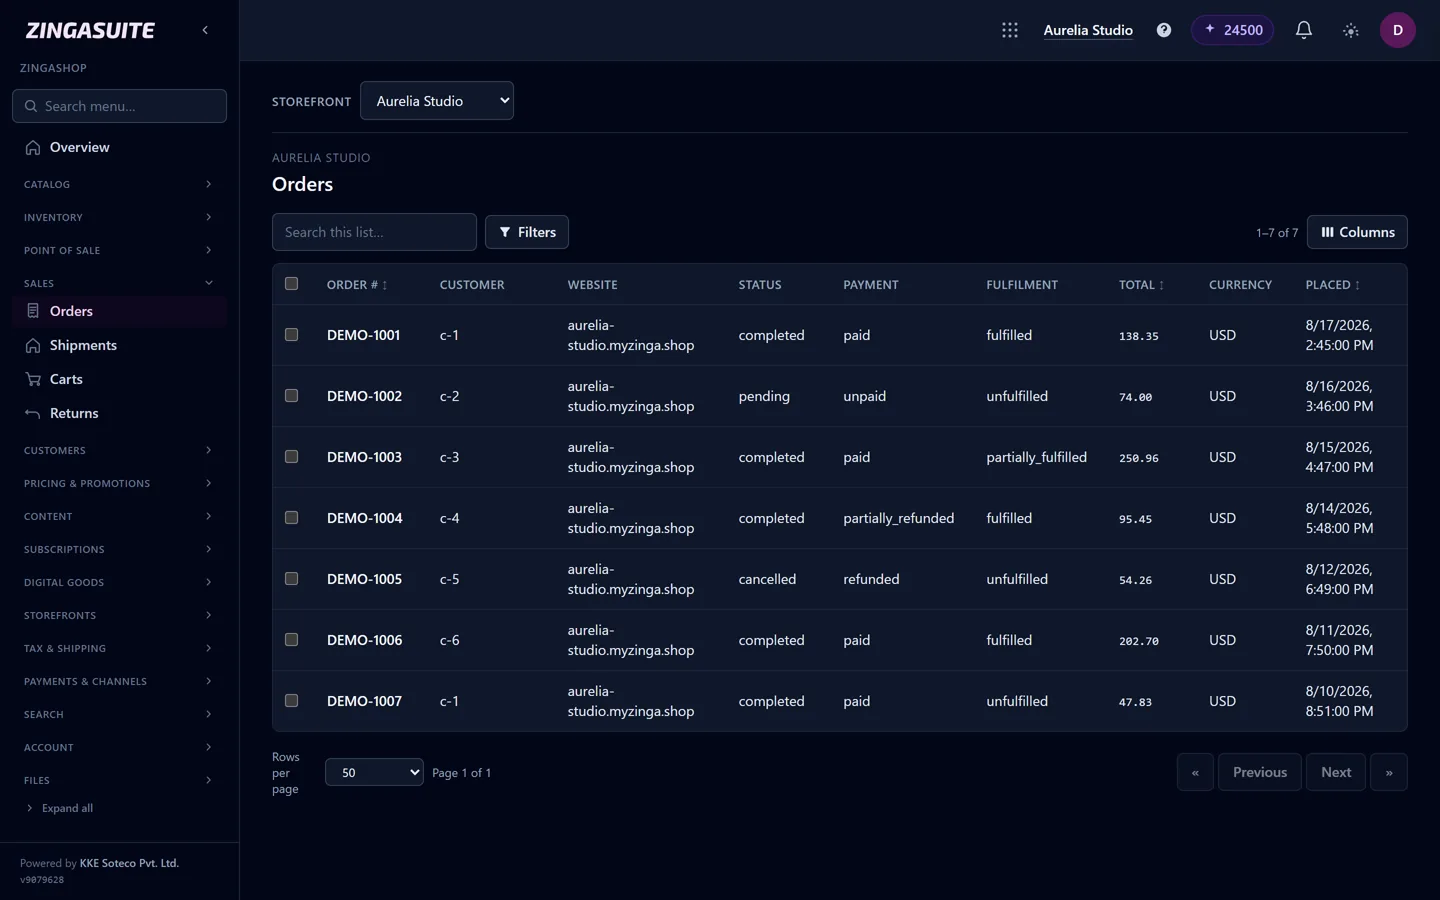Open the apps grid icon
The height and width of the screenshot is (900, 1440).
1010,30
